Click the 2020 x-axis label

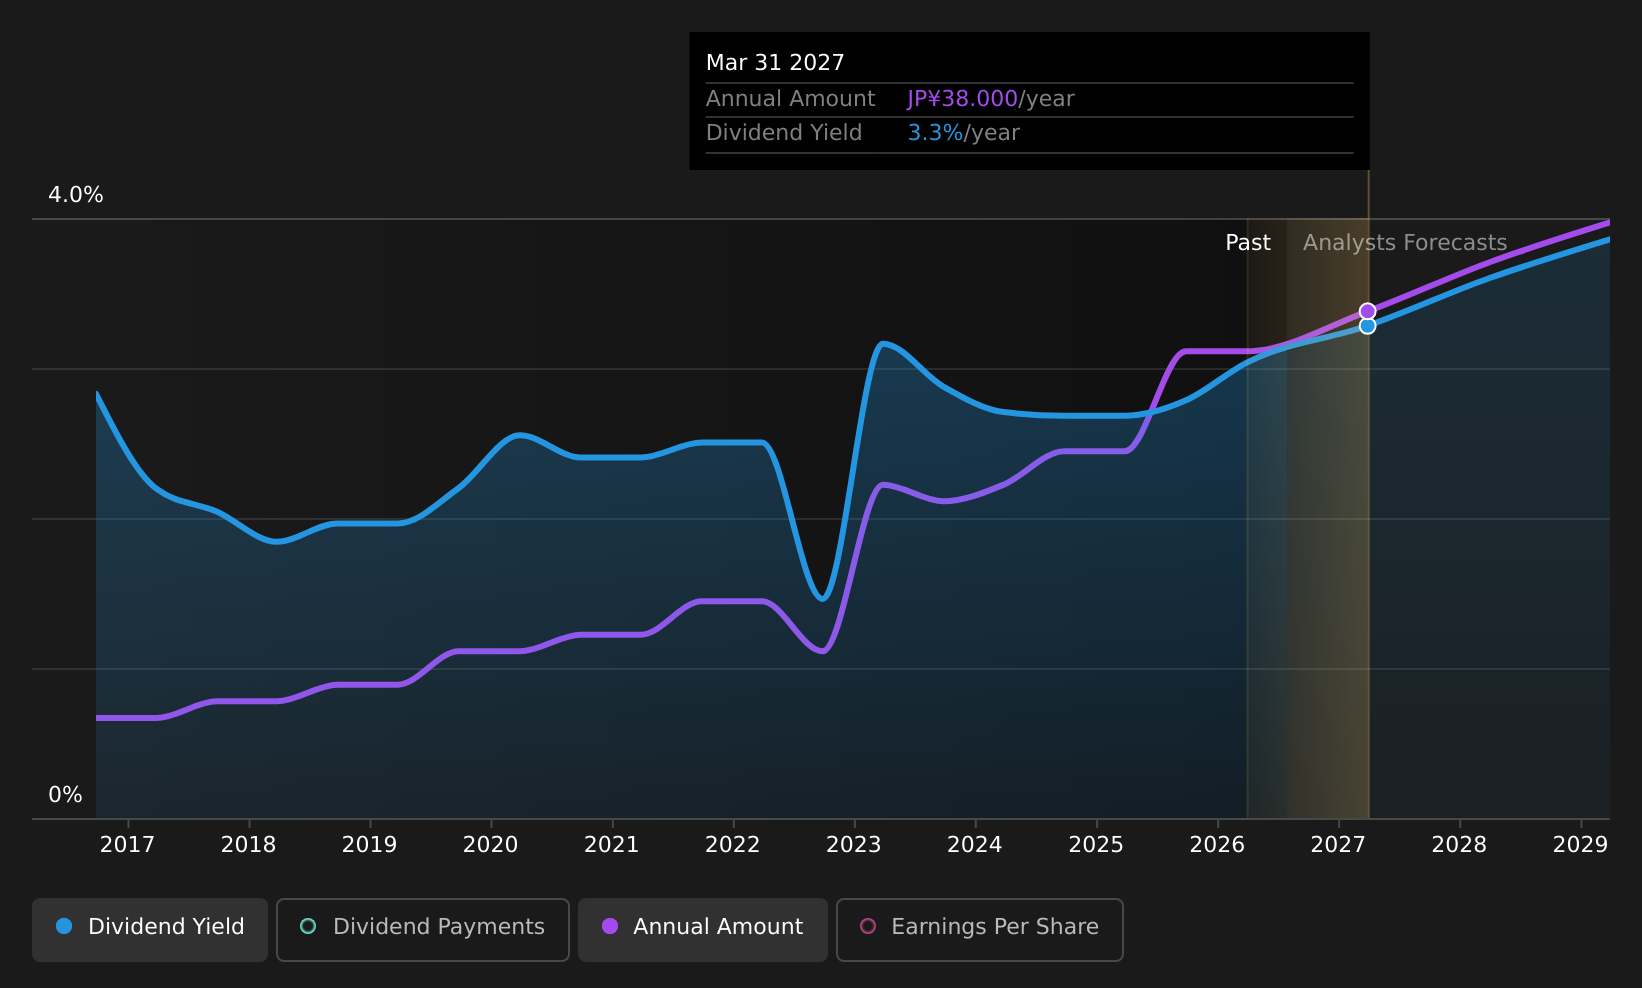point(490,845)
